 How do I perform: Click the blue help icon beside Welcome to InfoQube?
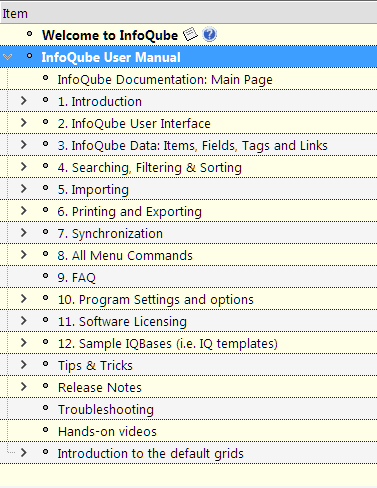(210, 34)
